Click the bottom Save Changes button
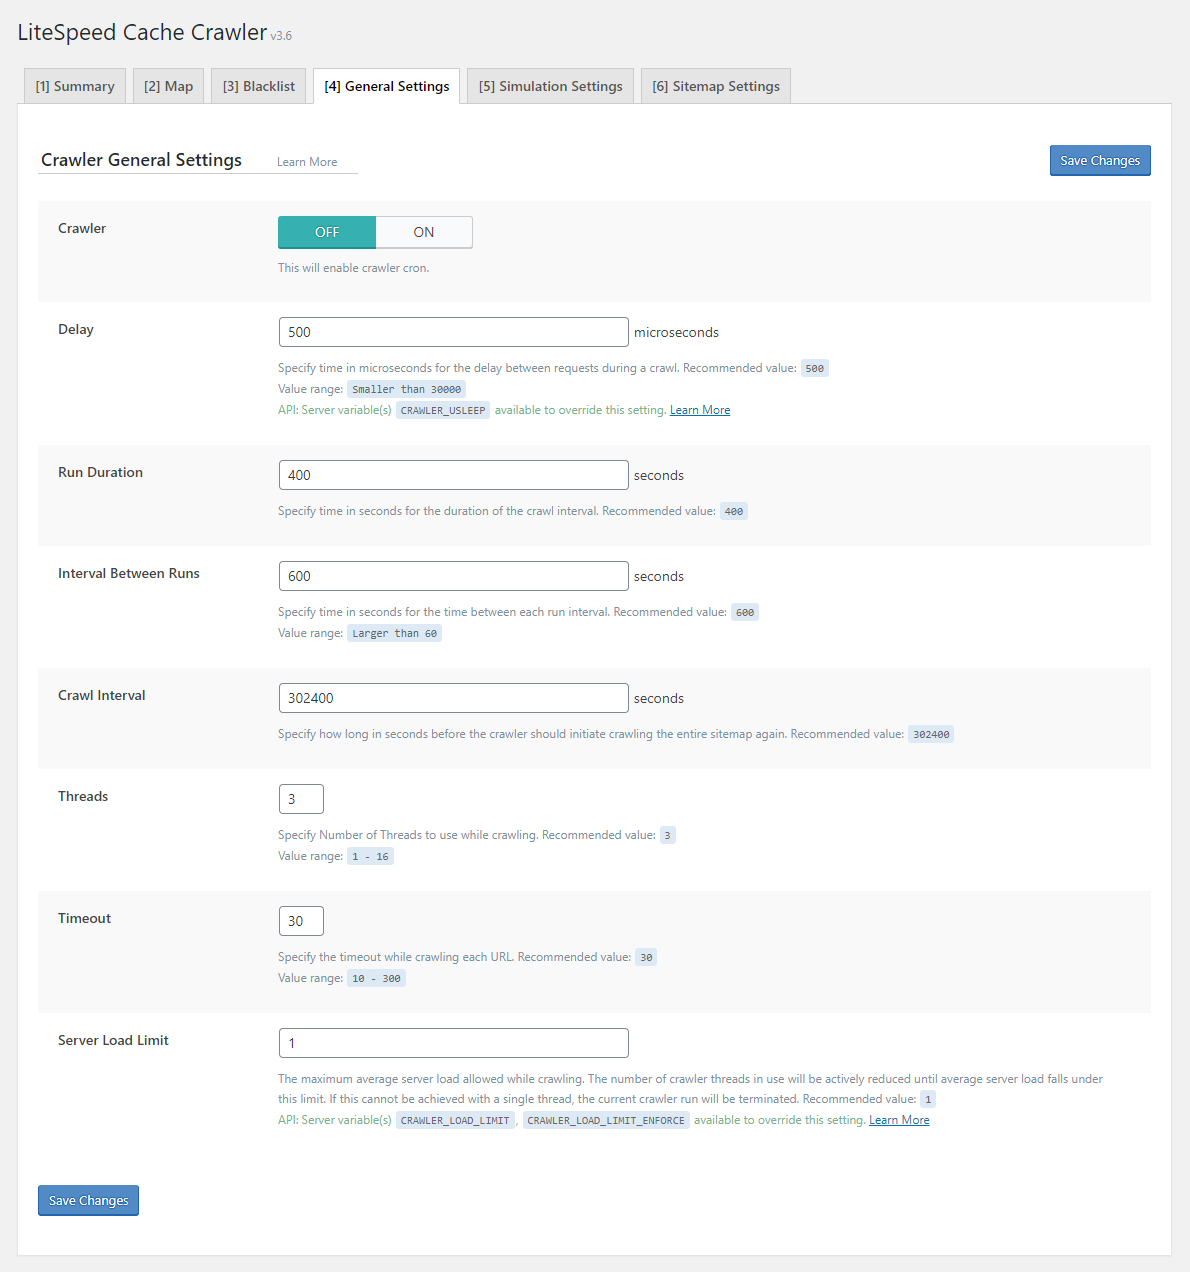1190x1272 pixels. (x=88, y=1200)
